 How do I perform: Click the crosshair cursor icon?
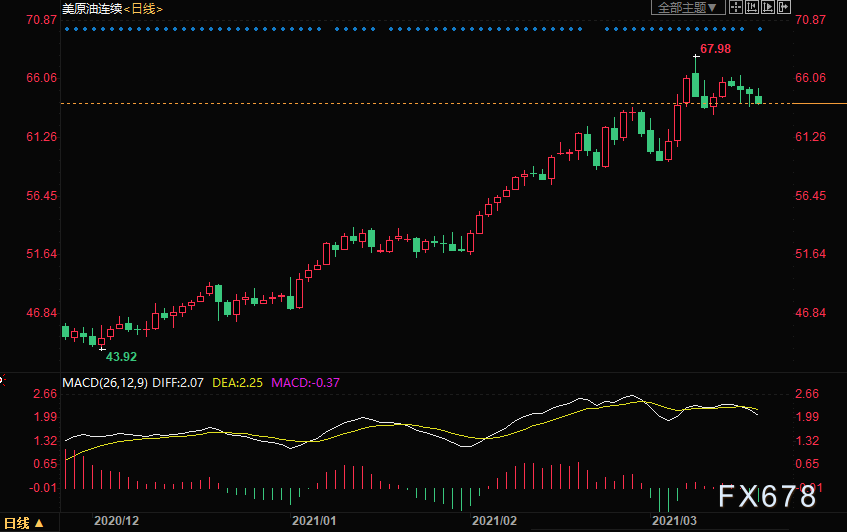point(735,8)
